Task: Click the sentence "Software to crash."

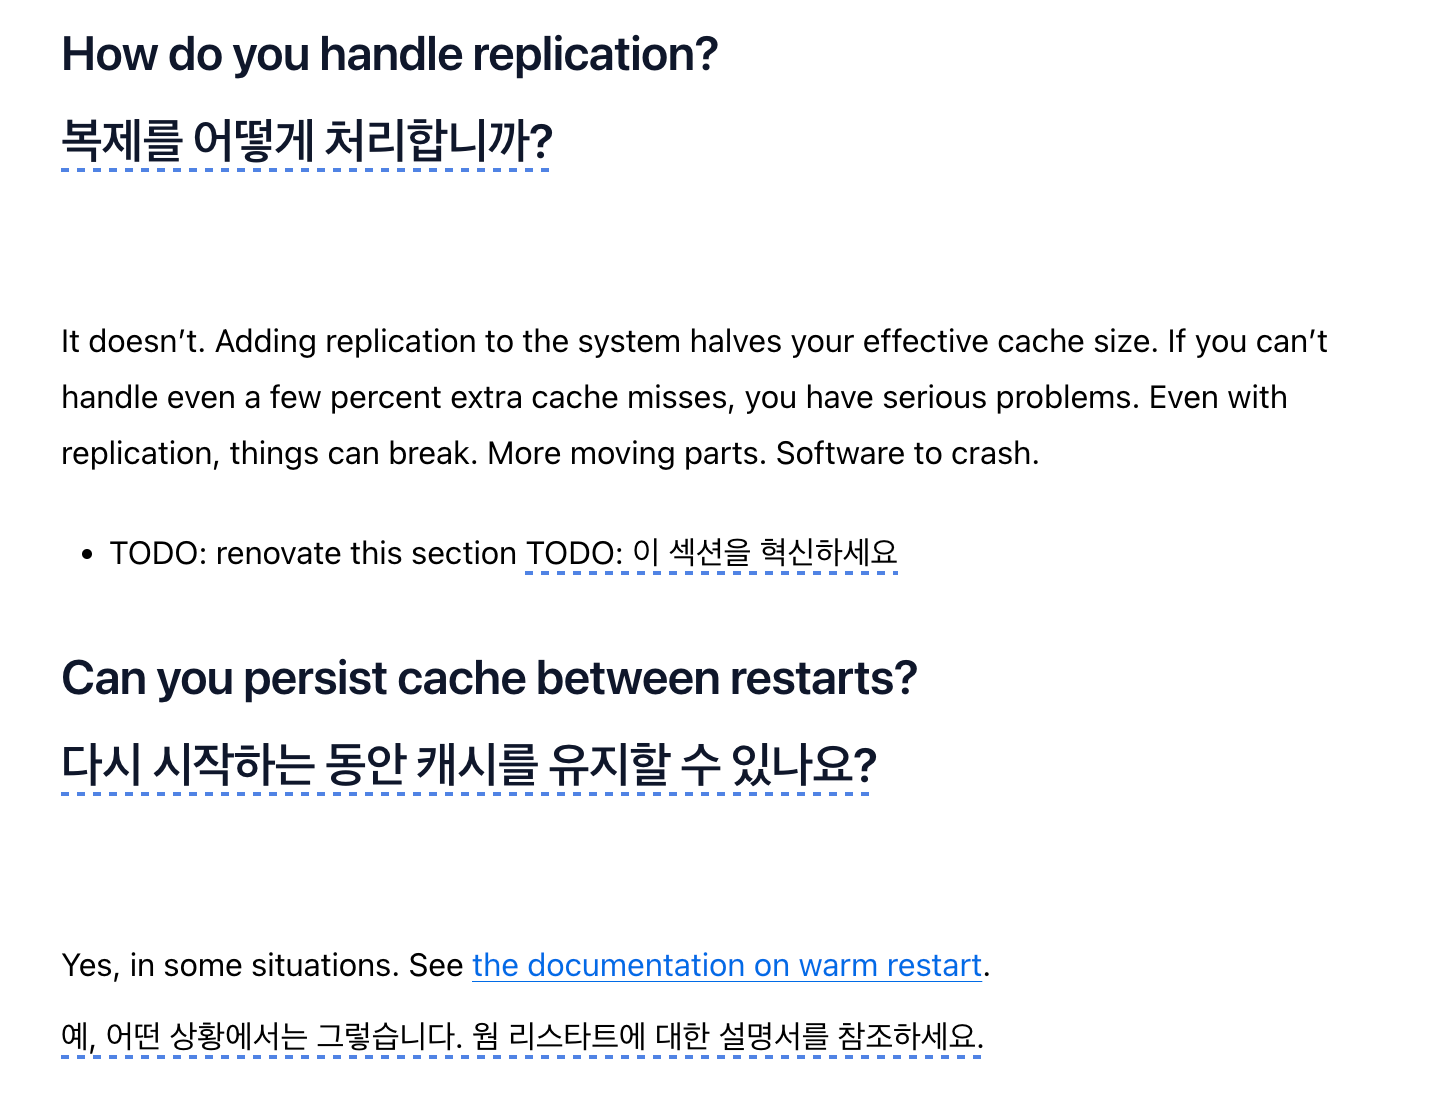Action: (907, 454)
